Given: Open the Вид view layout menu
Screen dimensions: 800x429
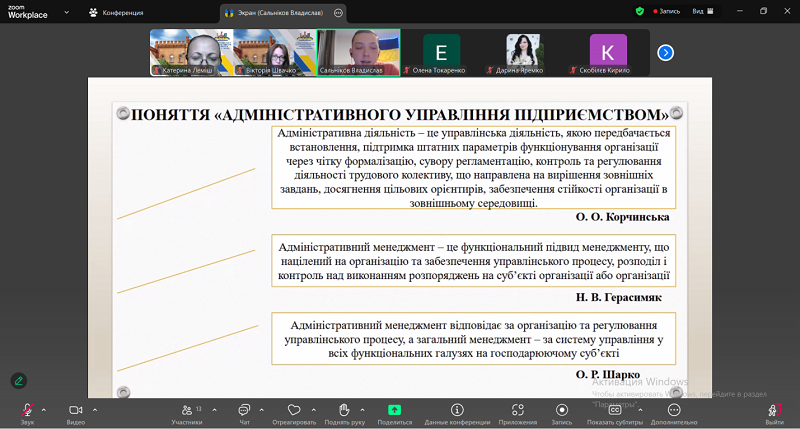Looking at the screenshot, I should coord(703,11).
